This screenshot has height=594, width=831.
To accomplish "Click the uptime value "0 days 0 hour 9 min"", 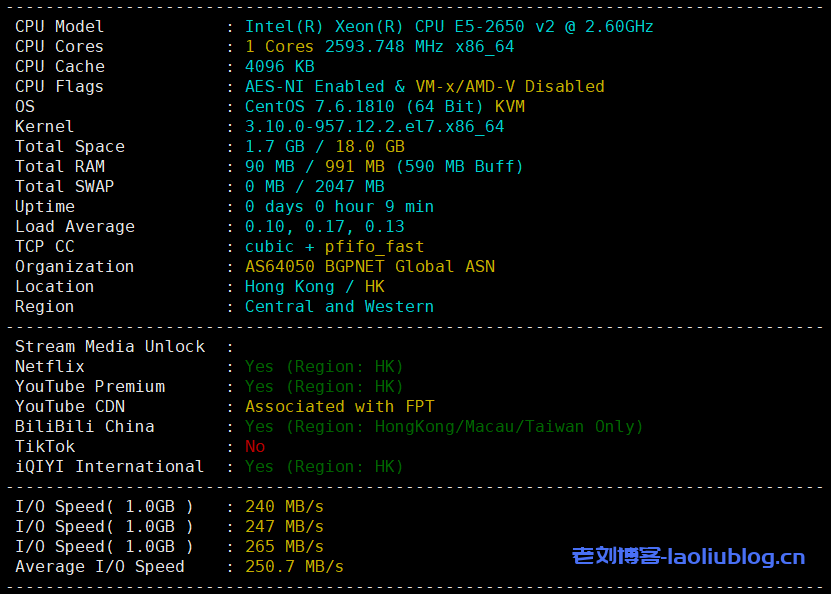I will pos(339,207).
